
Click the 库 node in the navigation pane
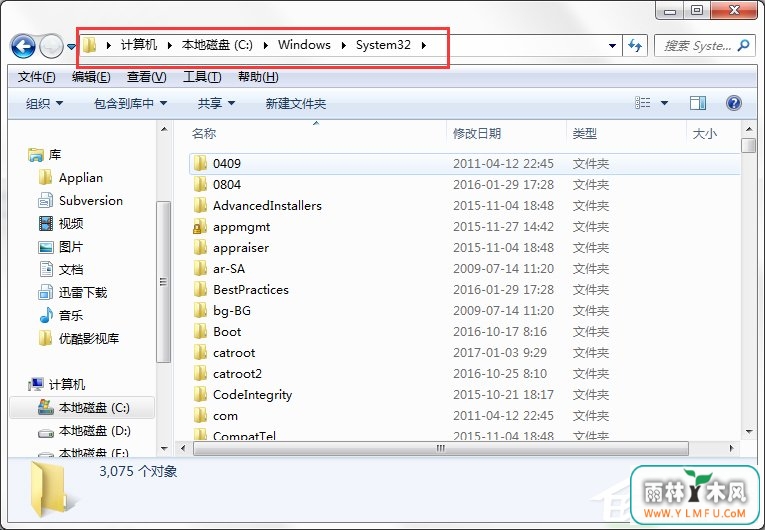click(x=44, y=155)
